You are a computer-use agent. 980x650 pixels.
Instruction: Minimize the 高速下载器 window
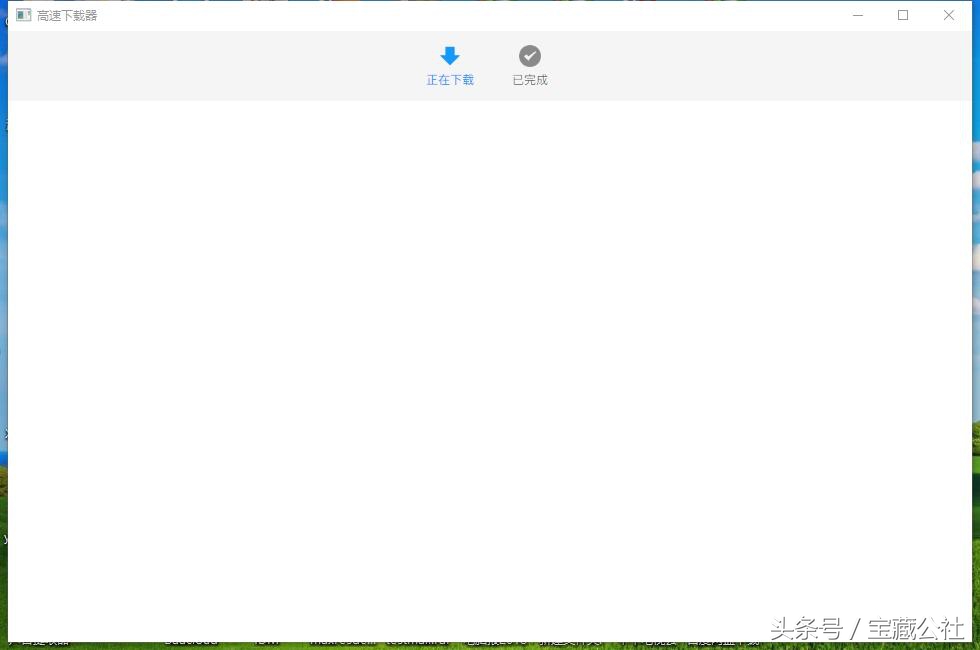858,15
